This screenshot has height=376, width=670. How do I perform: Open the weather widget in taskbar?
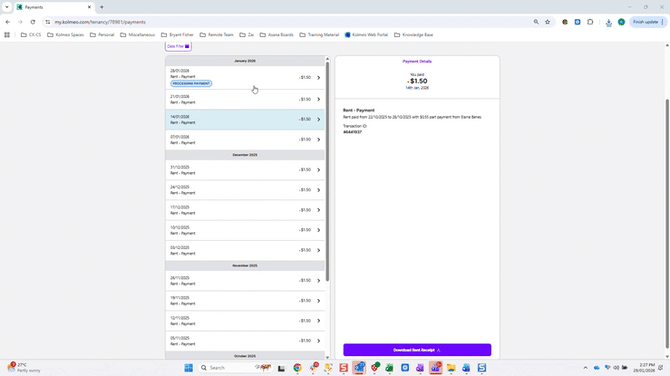24,367
